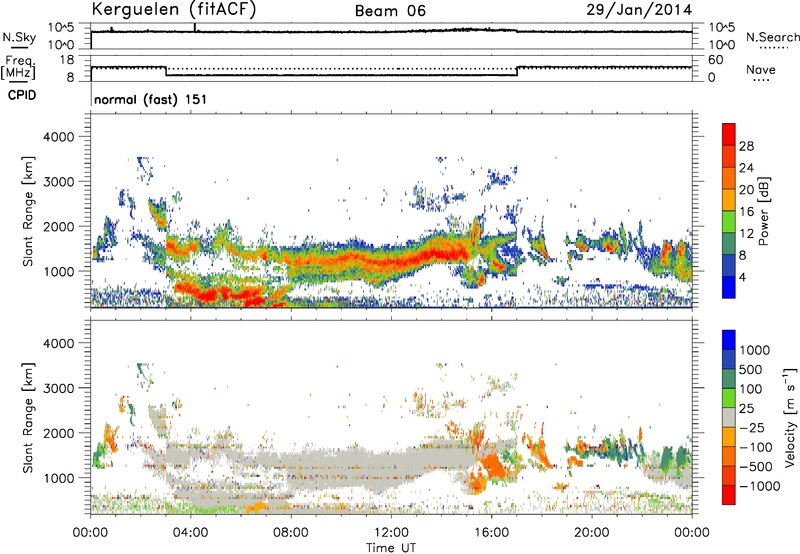Click the '18' frequency axis tick
Viewport: 800px width, 554px height.
(x=67, y=60)
